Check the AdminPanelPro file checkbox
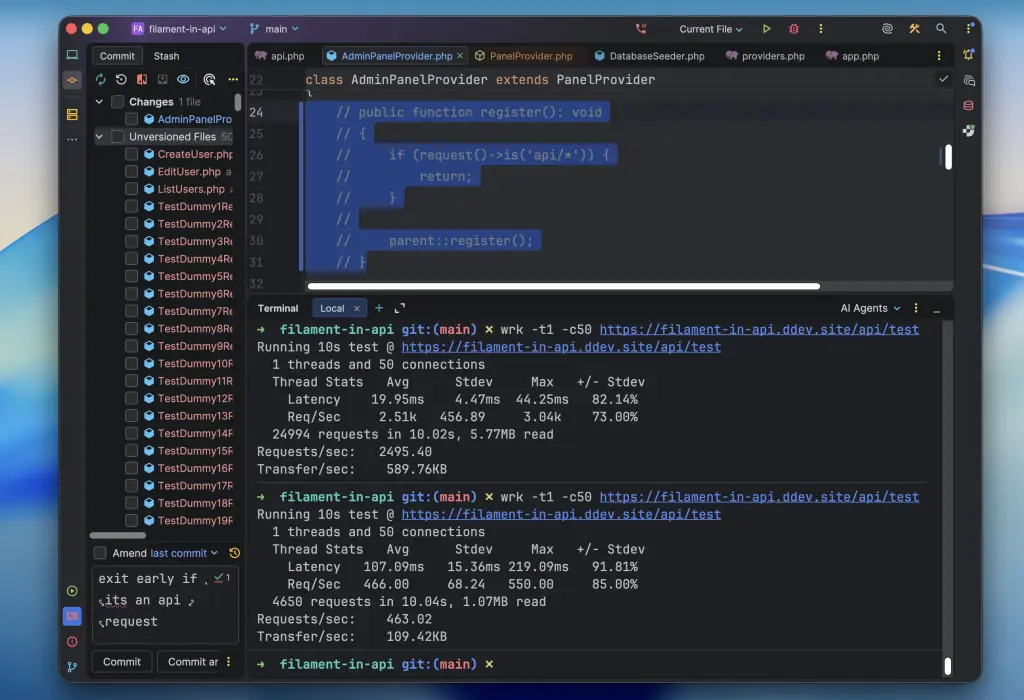This screenshot has height=700, width=1024. (131, 119)
